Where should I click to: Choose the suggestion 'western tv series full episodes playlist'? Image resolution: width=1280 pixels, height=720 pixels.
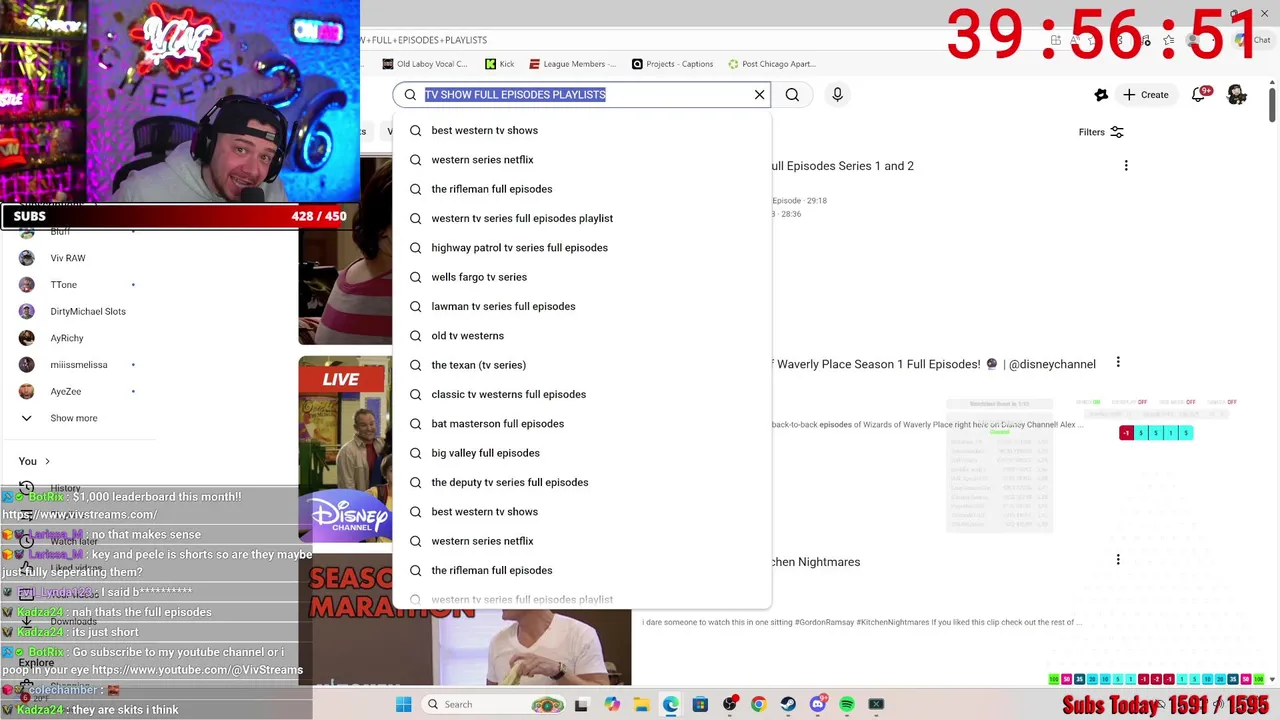(x=582, y=218)
